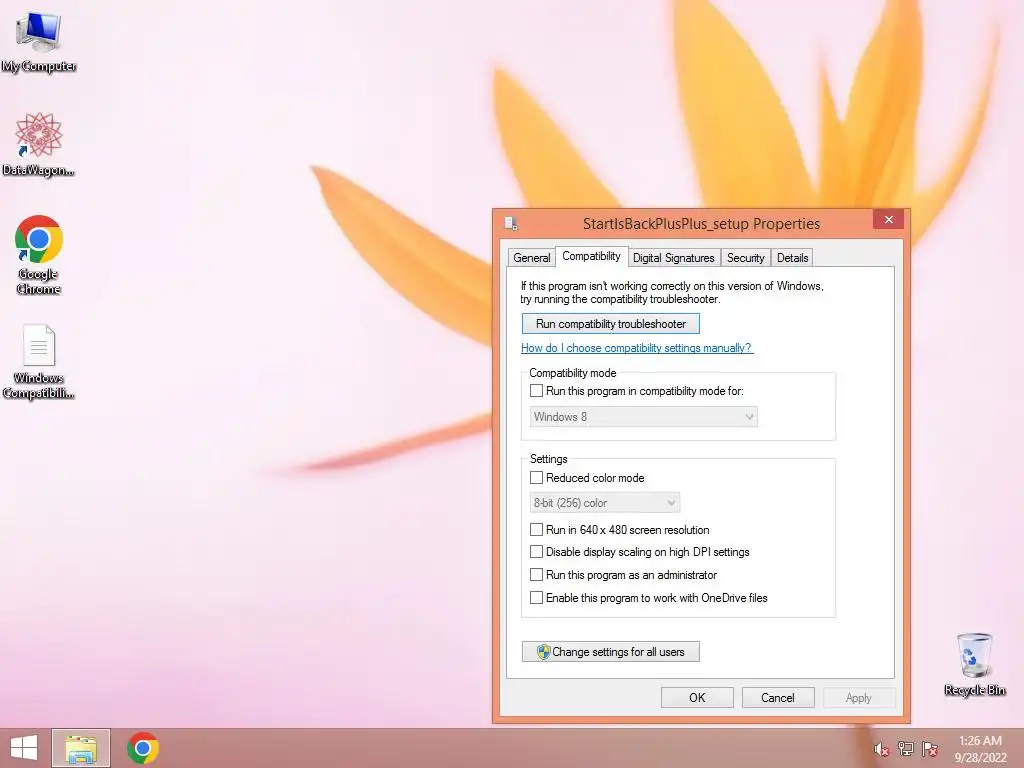Enable Run this program as an administrator
Viewport: 1024px width, 768px height.
(536, 575)
